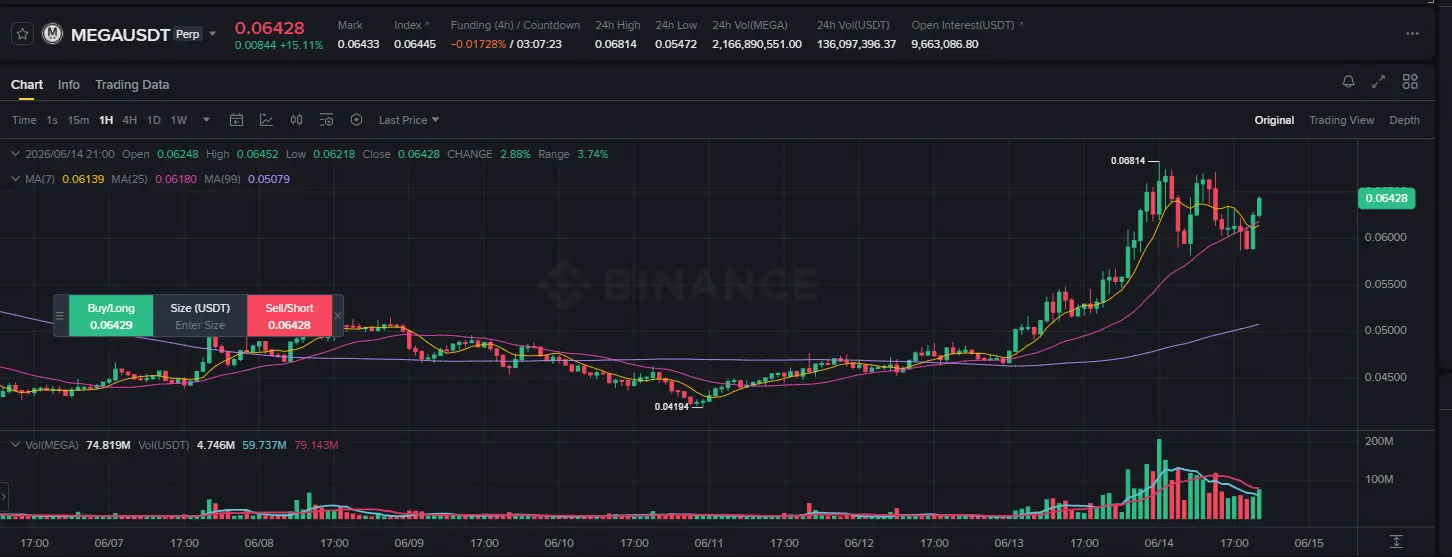Click the Range 3.74% value
1452x557 pixels.
pyautogui.click(x=593, y=154)
